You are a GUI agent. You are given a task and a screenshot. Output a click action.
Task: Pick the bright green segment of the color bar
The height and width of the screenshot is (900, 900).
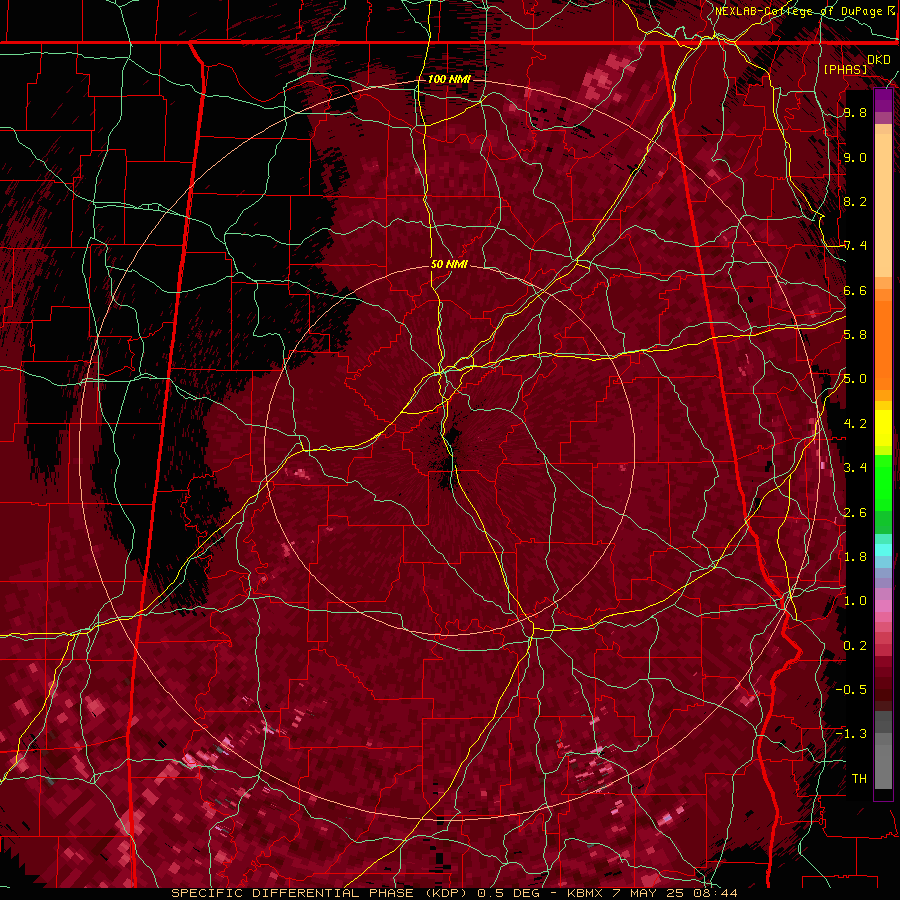(883, 482)
